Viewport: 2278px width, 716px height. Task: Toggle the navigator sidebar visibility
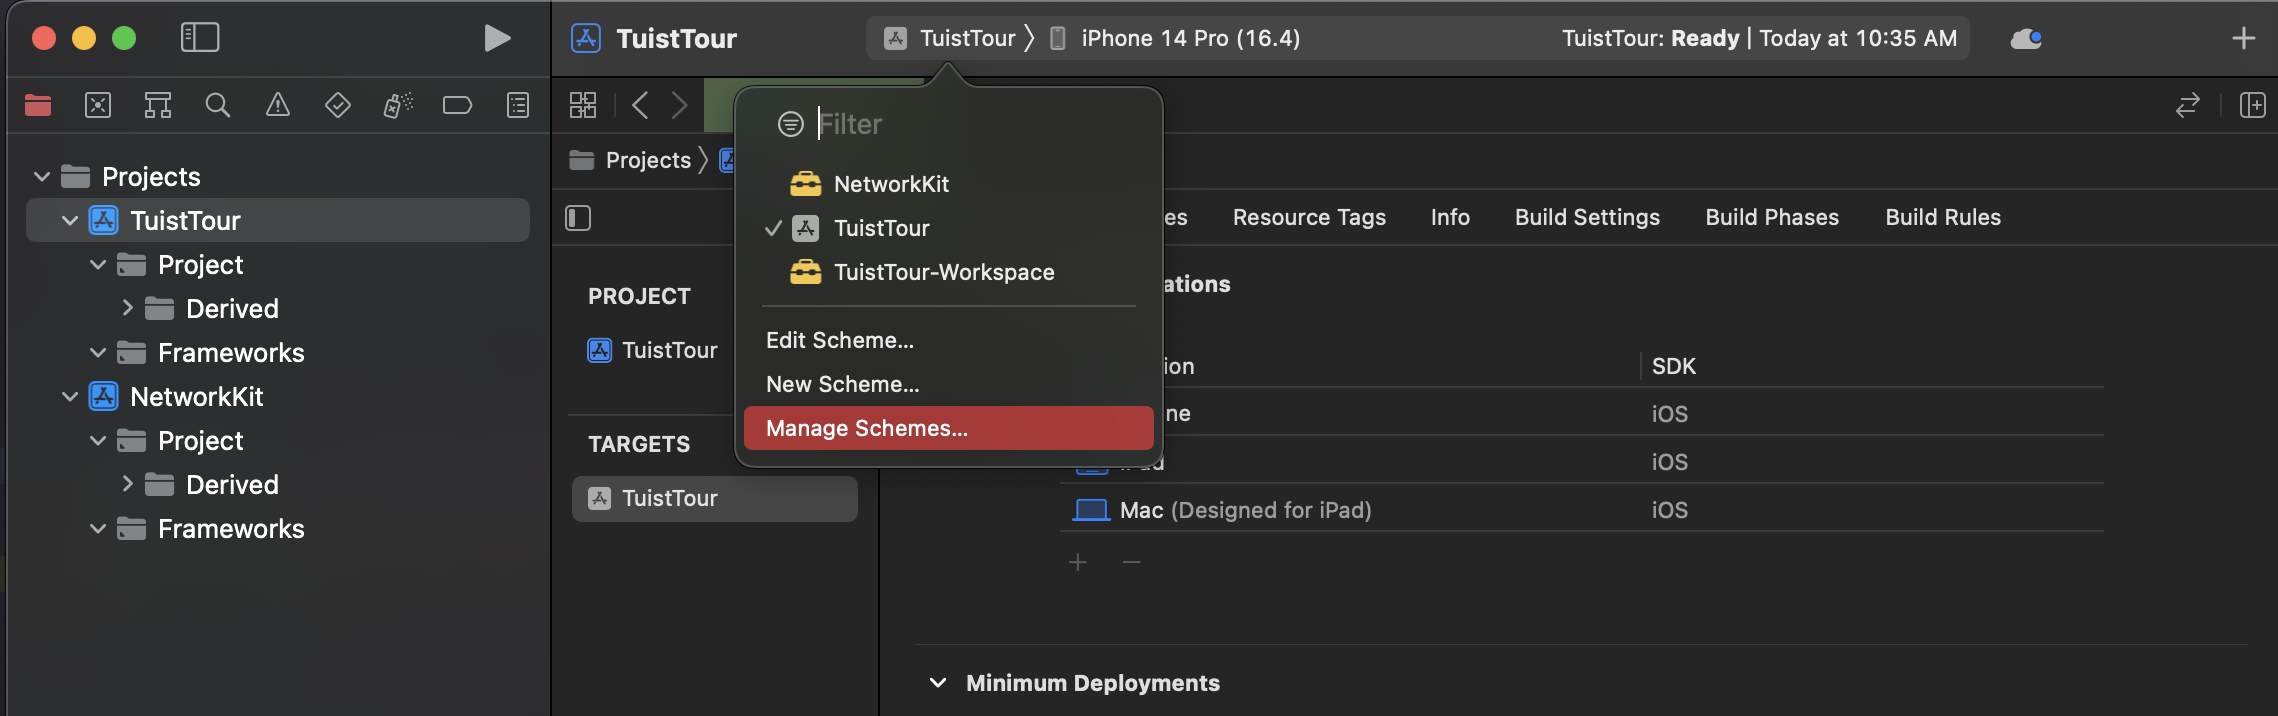pyautogui.click(x=200, y=38)
